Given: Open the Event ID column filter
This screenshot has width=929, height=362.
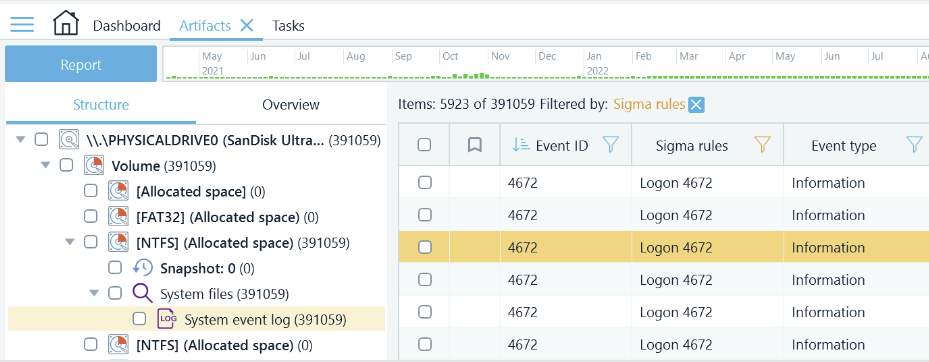Looking at the screenshot, I should pos(610,145).
